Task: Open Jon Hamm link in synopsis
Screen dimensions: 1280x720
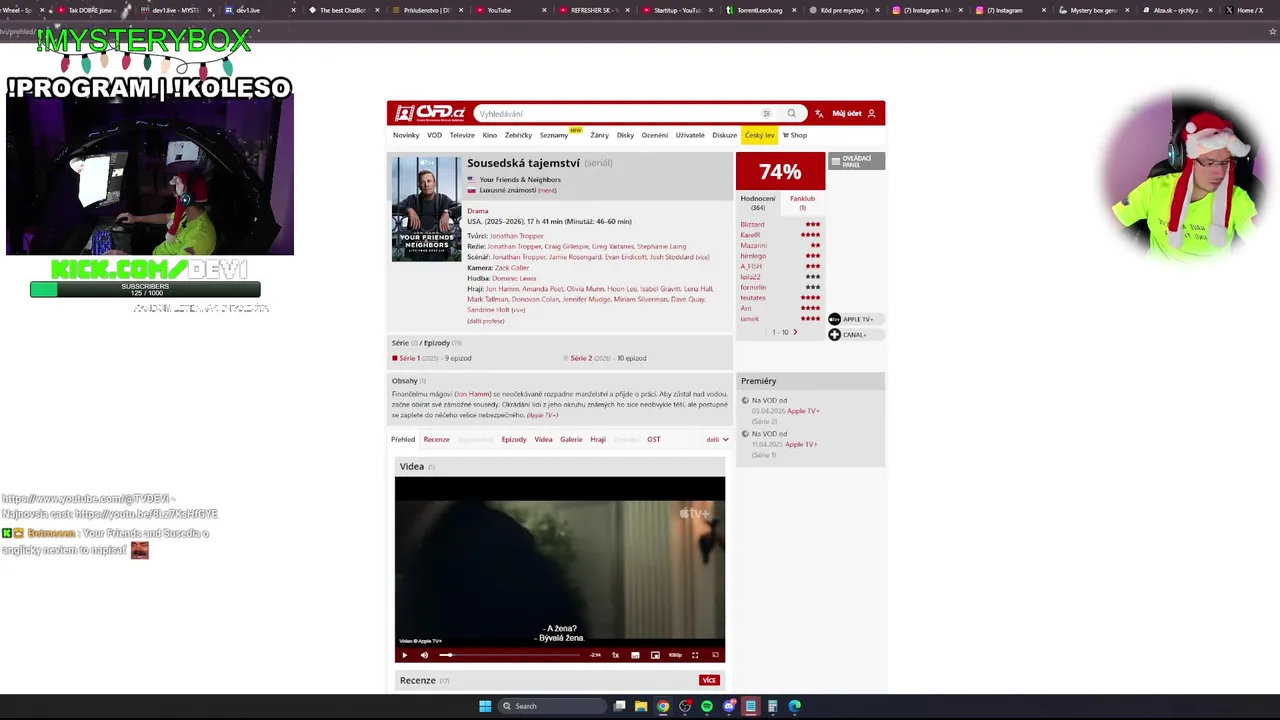Action: tap(474, 394)
